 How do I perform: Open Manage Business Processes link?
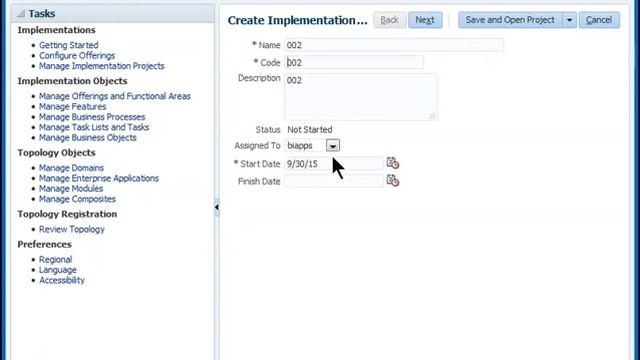(x=92, y=117)
